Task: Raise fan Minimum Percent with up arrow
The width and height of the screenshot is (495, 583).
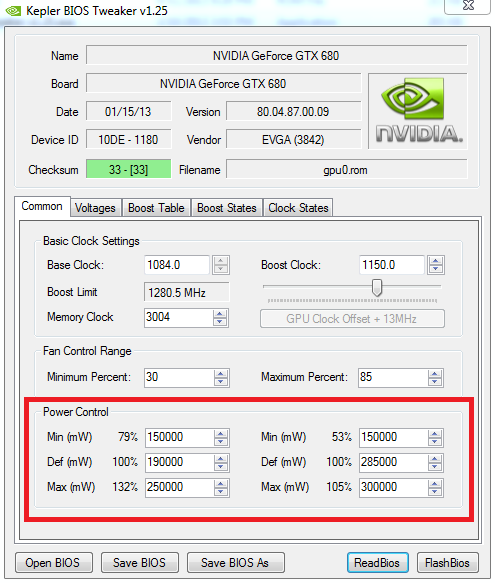Action: coord(221,374)
